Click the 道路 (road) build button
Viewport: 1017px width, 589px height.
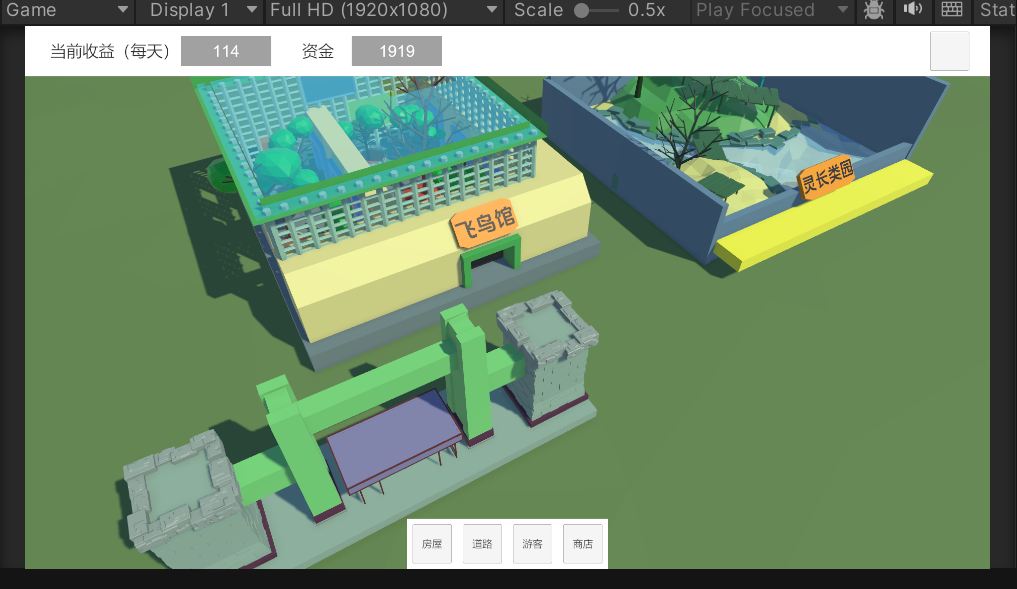click(x=482, y=544)
